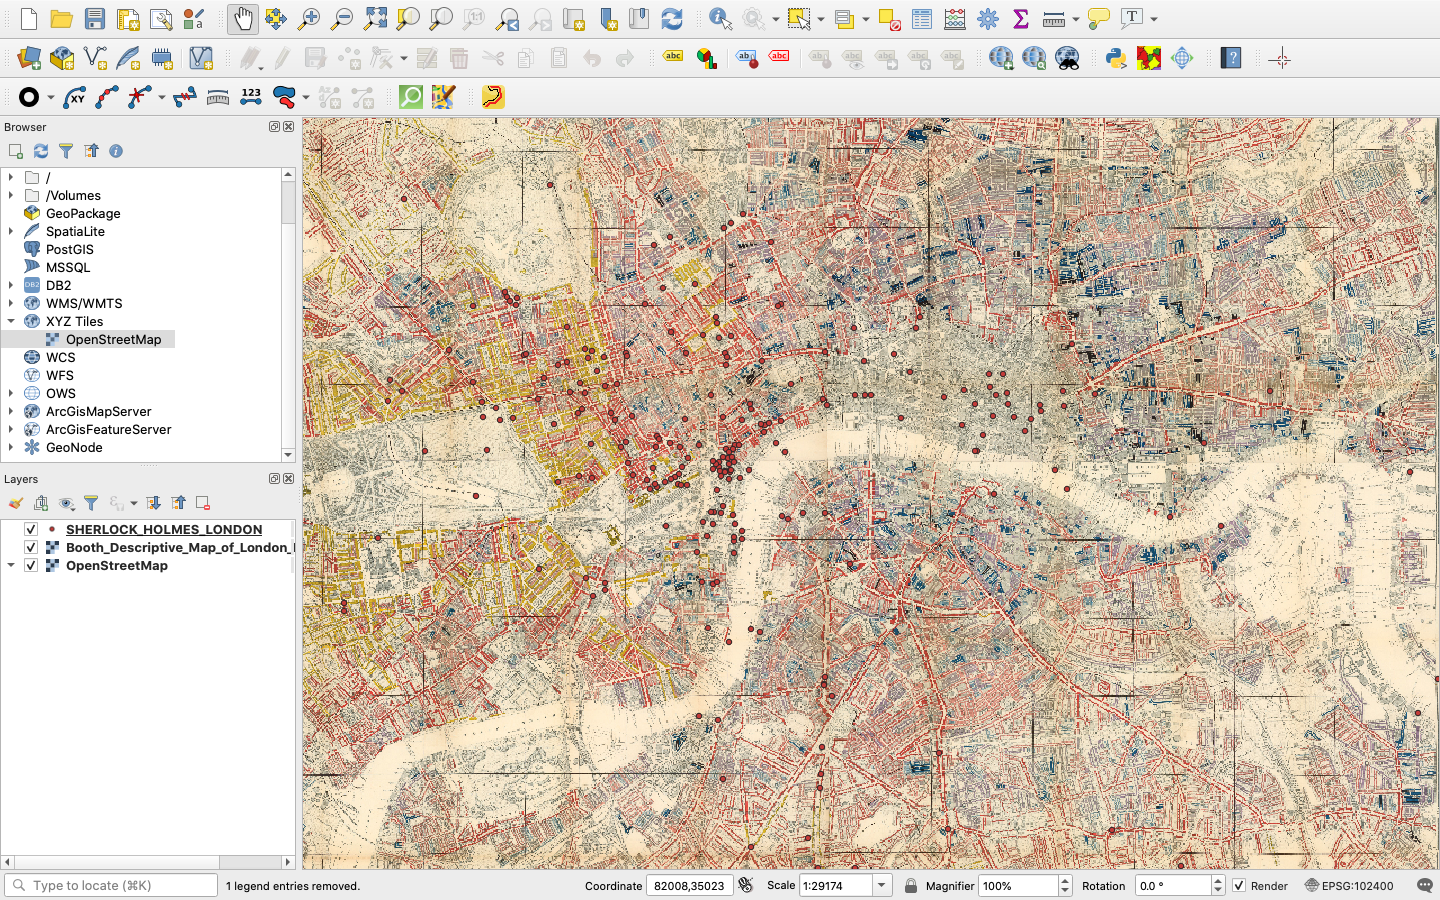Click Expand All icon in Layers panel
The width and height of the screenshot is (1440, 900).
click(153, 503)
